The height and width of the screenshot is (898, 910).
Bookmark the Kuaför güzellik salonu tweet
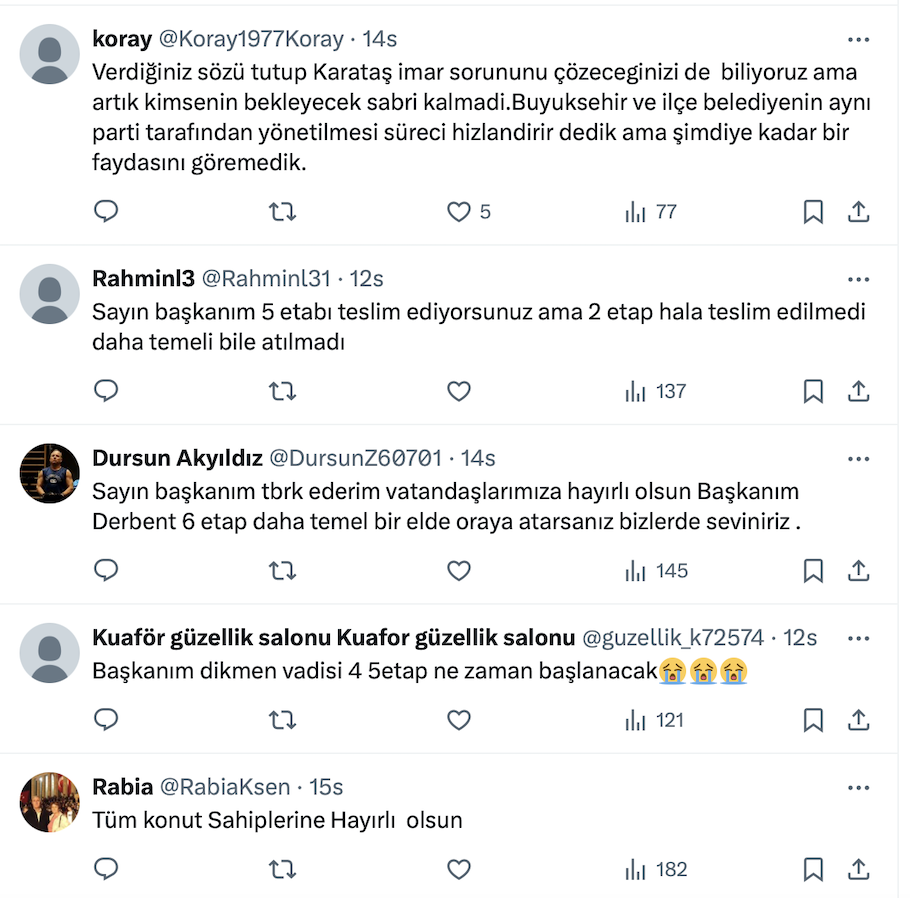coord(813,720)
